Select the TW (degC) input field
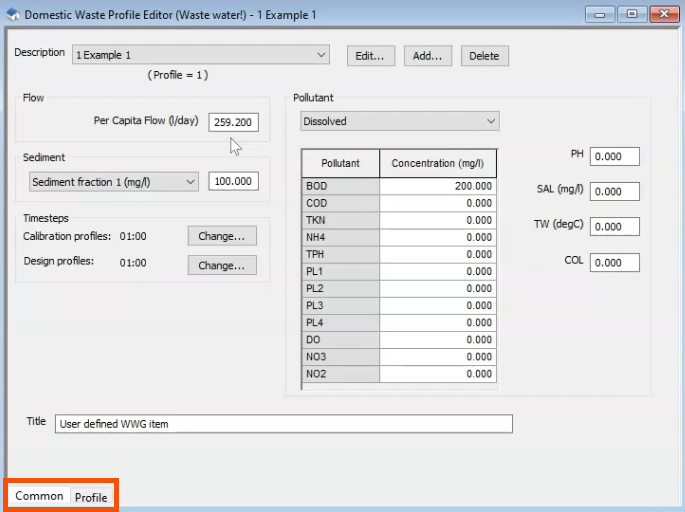685x512 pixels. (x=615, y=227)
